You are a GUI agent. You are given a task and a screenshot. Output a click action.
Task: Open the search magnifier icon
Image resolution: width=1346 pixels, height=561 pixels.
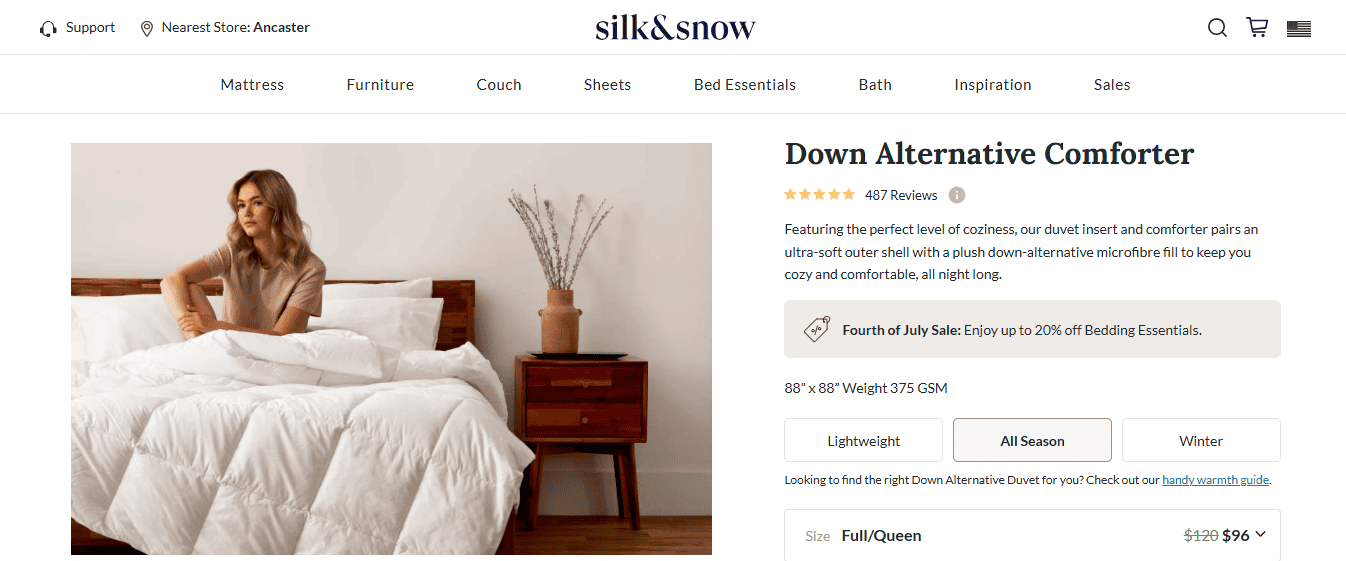[1217, 28]
